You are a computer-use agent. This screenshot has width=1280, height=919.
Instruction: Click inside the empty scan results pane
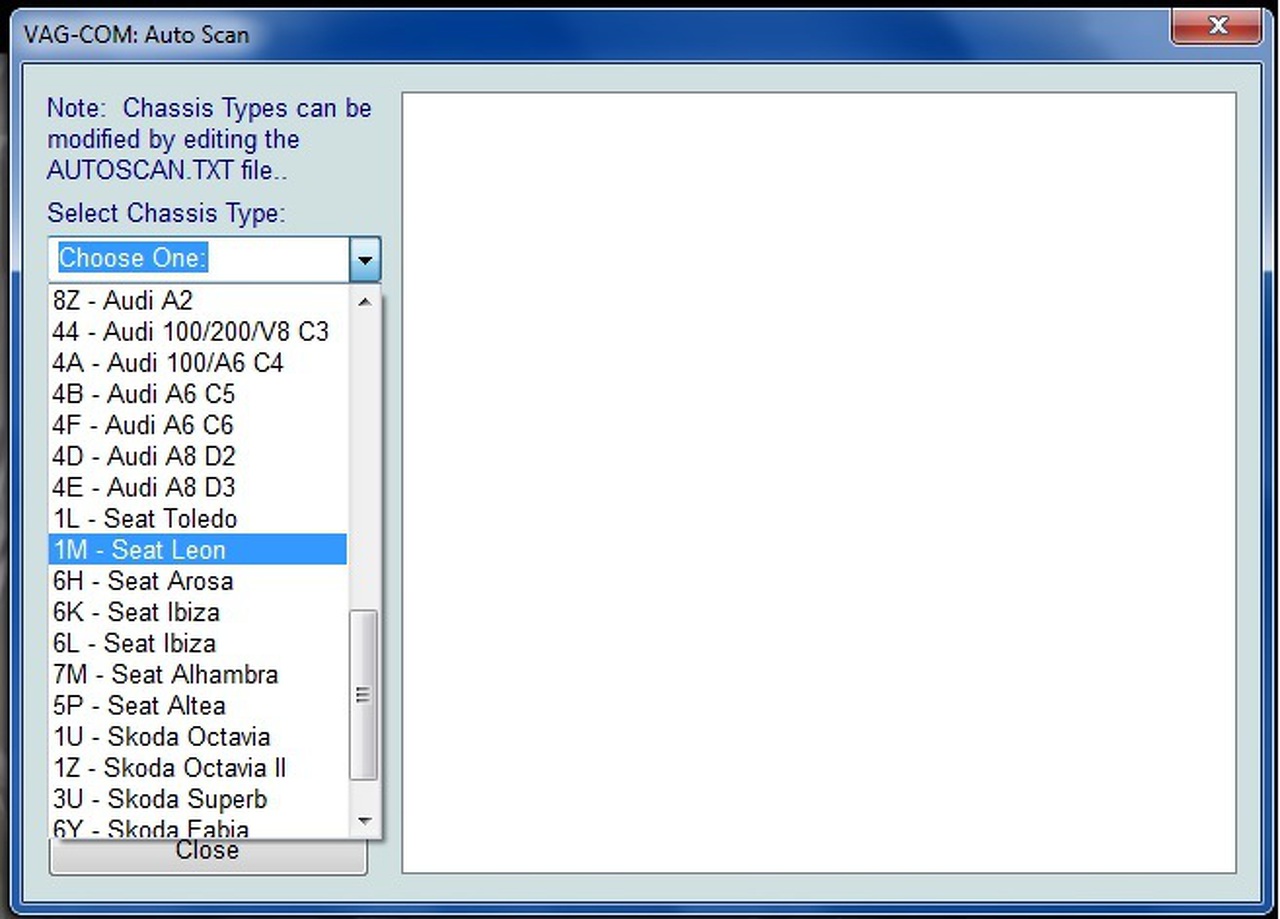click(819, 483)
